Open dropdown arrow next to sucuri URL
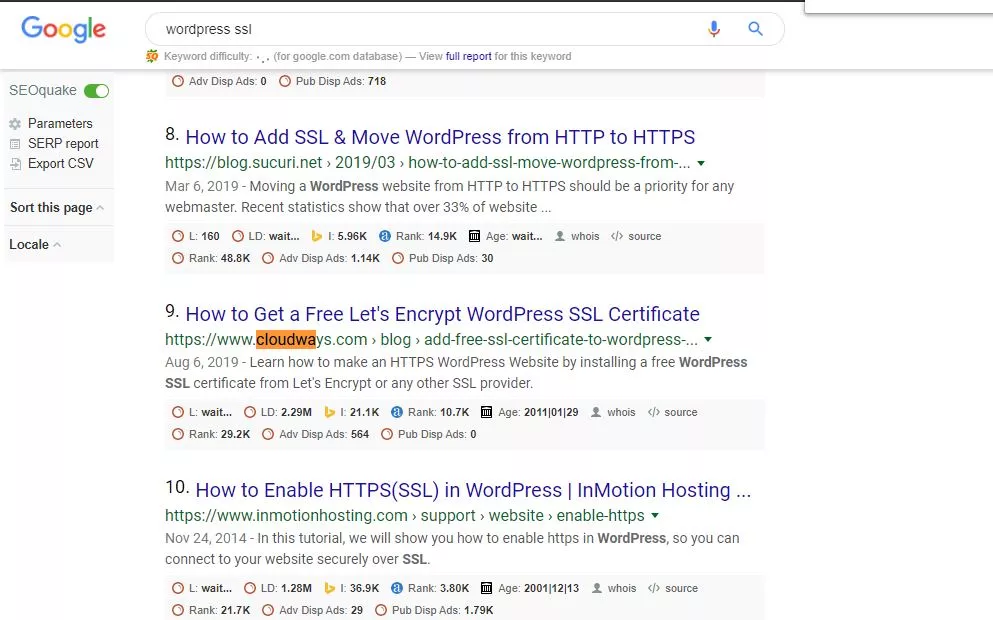The image size is (993, 620). [701, 163]
